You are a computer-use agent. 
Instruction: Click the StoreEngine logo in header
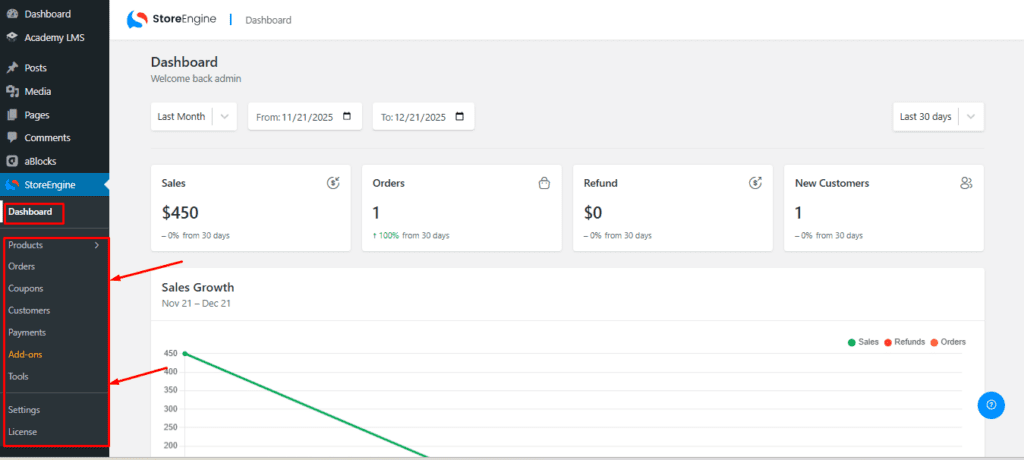tap(171, 20)
